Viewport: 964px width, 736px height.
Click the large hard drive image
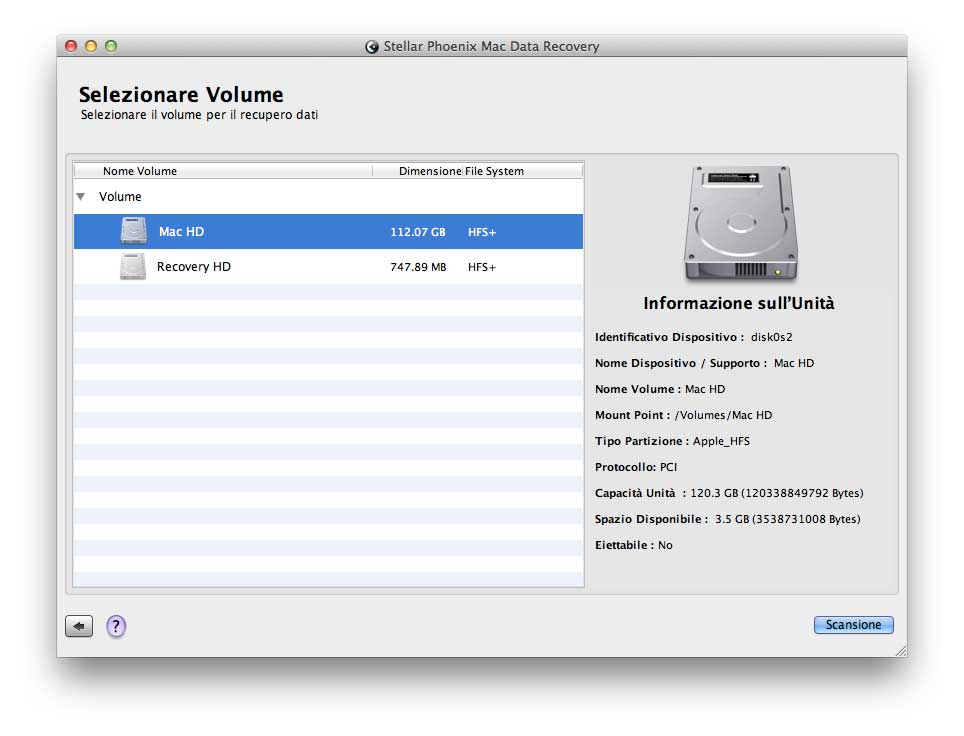741,224
